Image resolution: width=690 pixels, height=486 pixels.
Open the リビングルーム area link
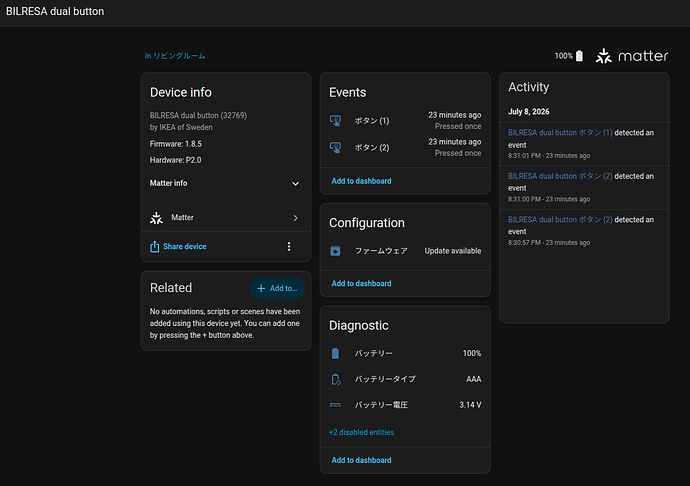pos(175,56)
